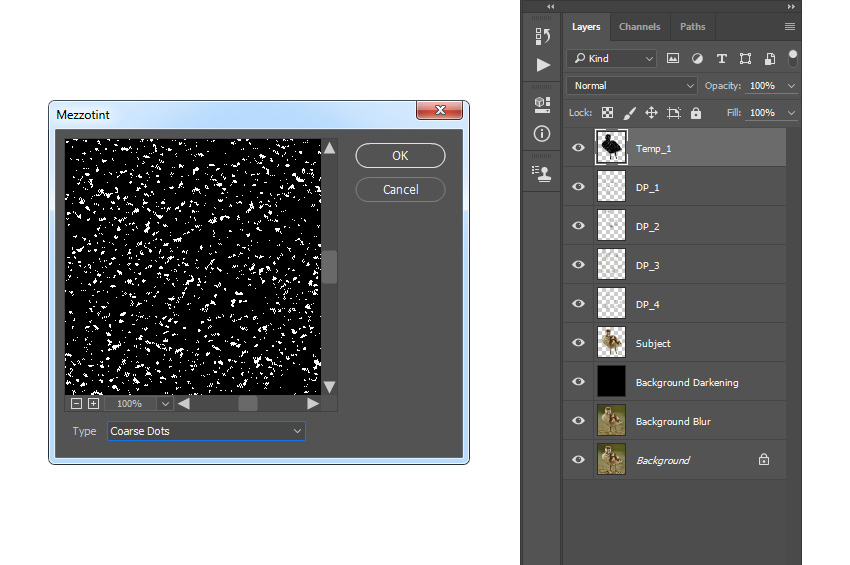Open the preview zoom percentage dropdown

165,403
